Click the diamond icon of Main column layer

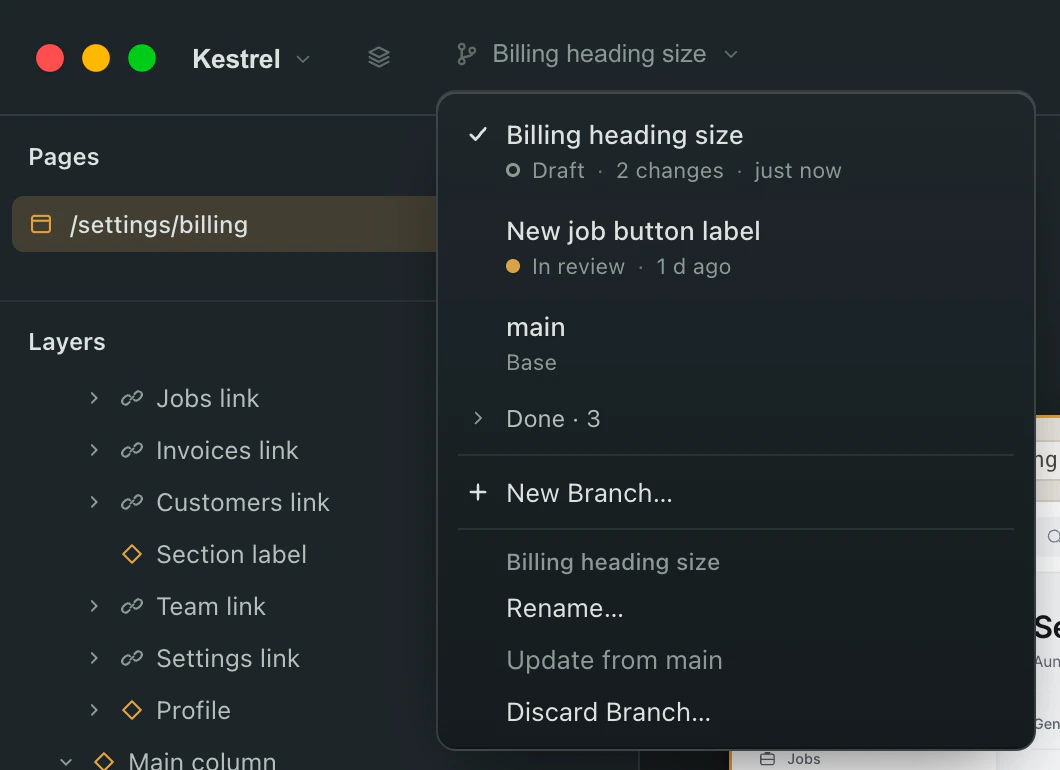click(x=103, y=761)
